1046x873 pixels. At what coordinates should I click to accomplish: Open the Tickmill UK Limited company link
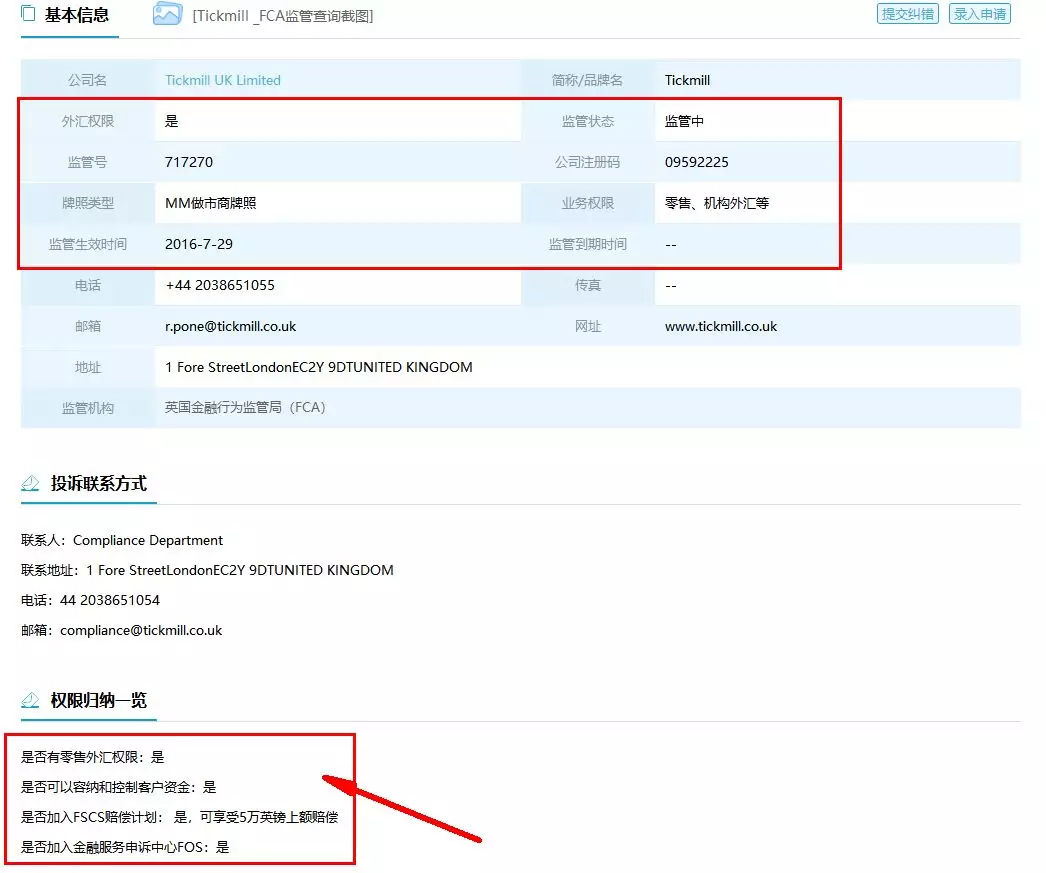223,80
